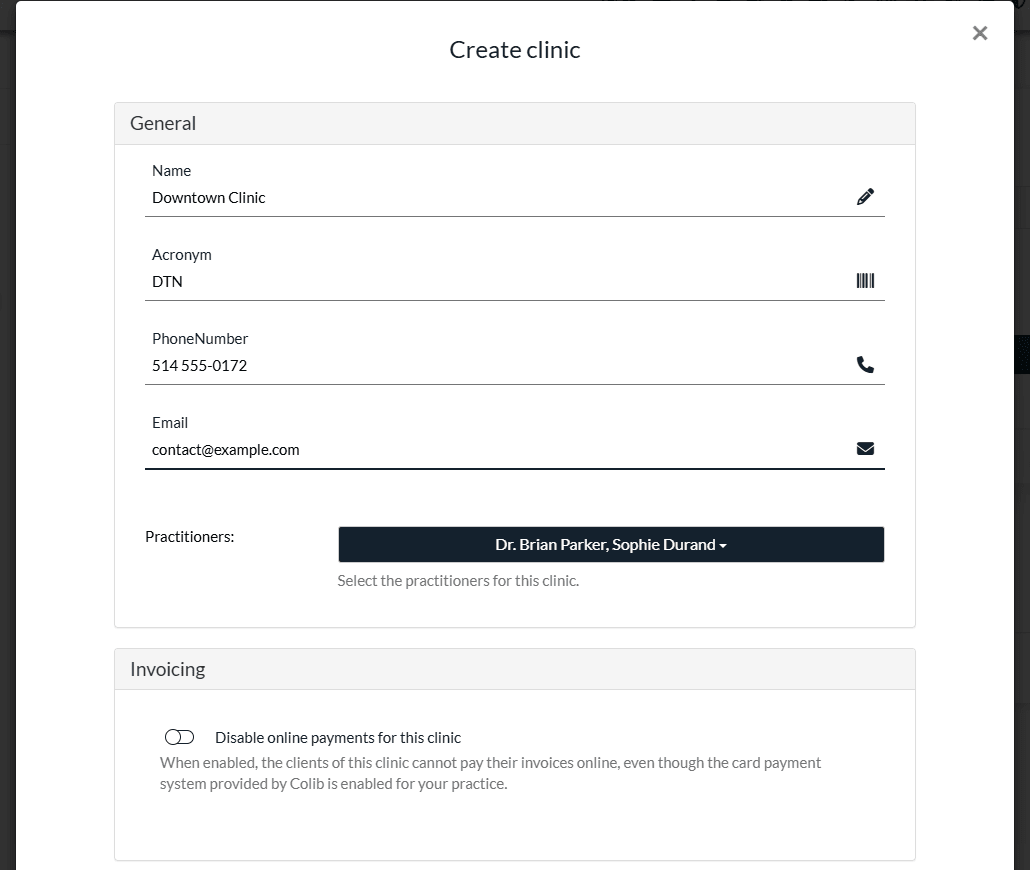Image resolution: width=1030 pixels, height=870 pixels.
Task: Toggle Disable online payments switch
Action: click(179, 737)
